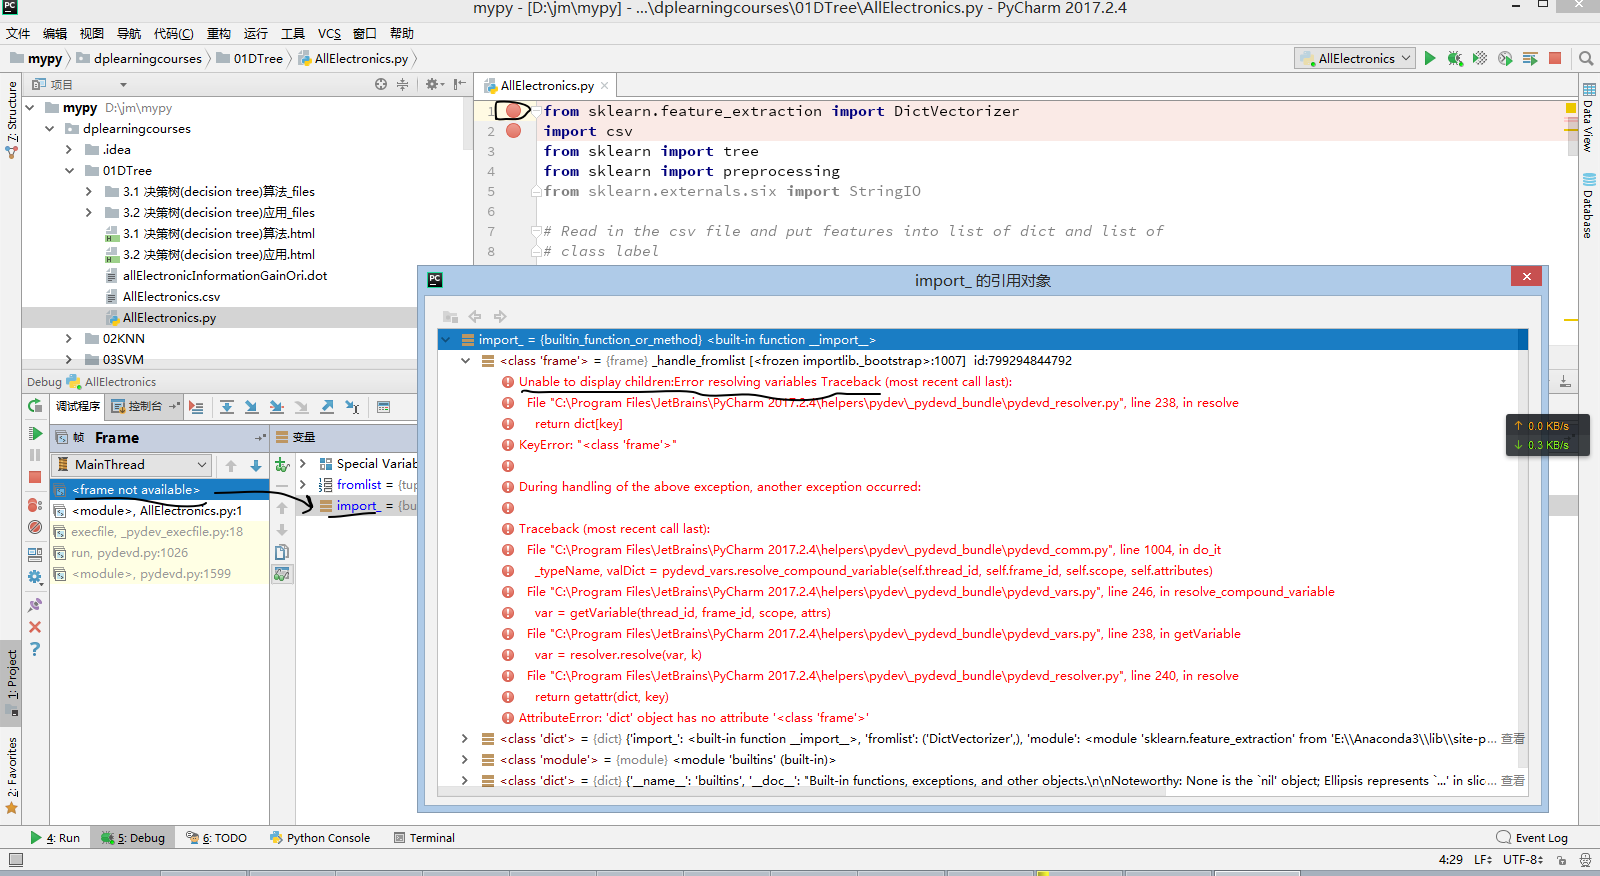Run with coverage icon in toolbar
Image resolution: width=1600 pixels, height=876 pixels.
[x=1480, y=58]
